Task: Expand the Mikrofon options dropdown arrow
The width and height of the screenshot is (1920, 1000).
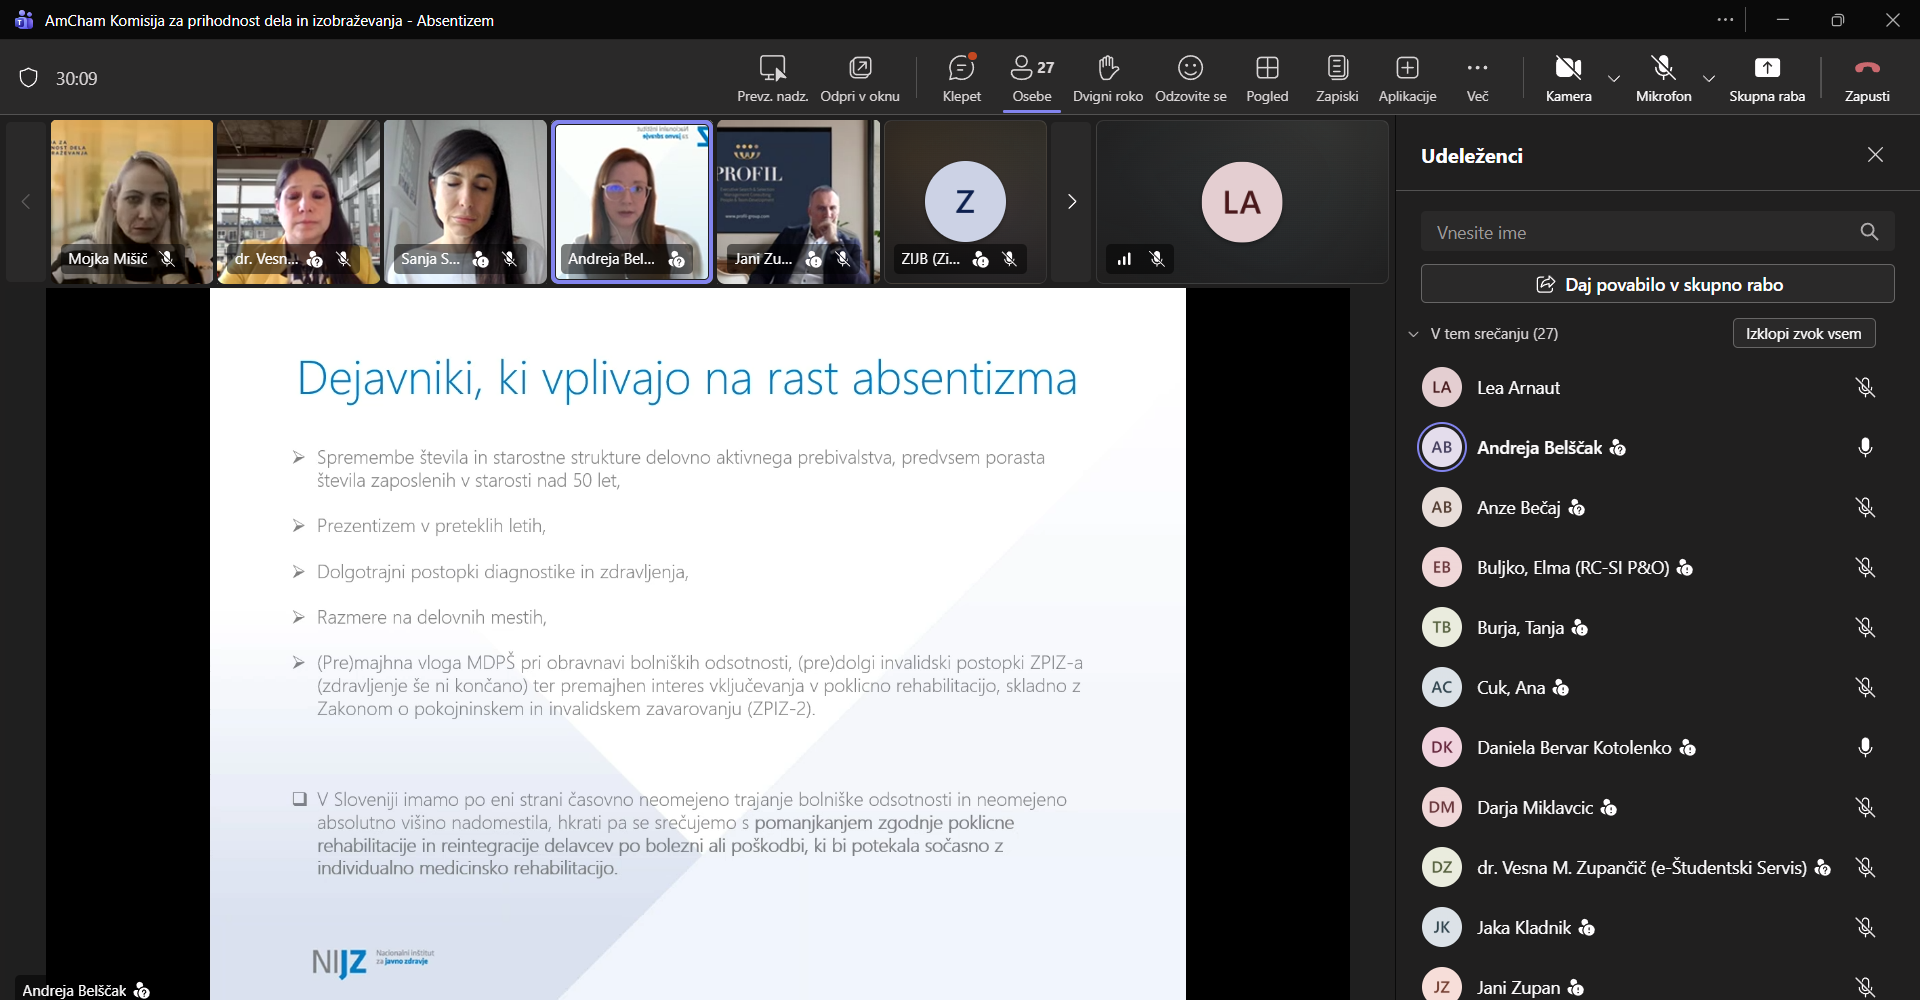Action: [x=1709, y=78]
